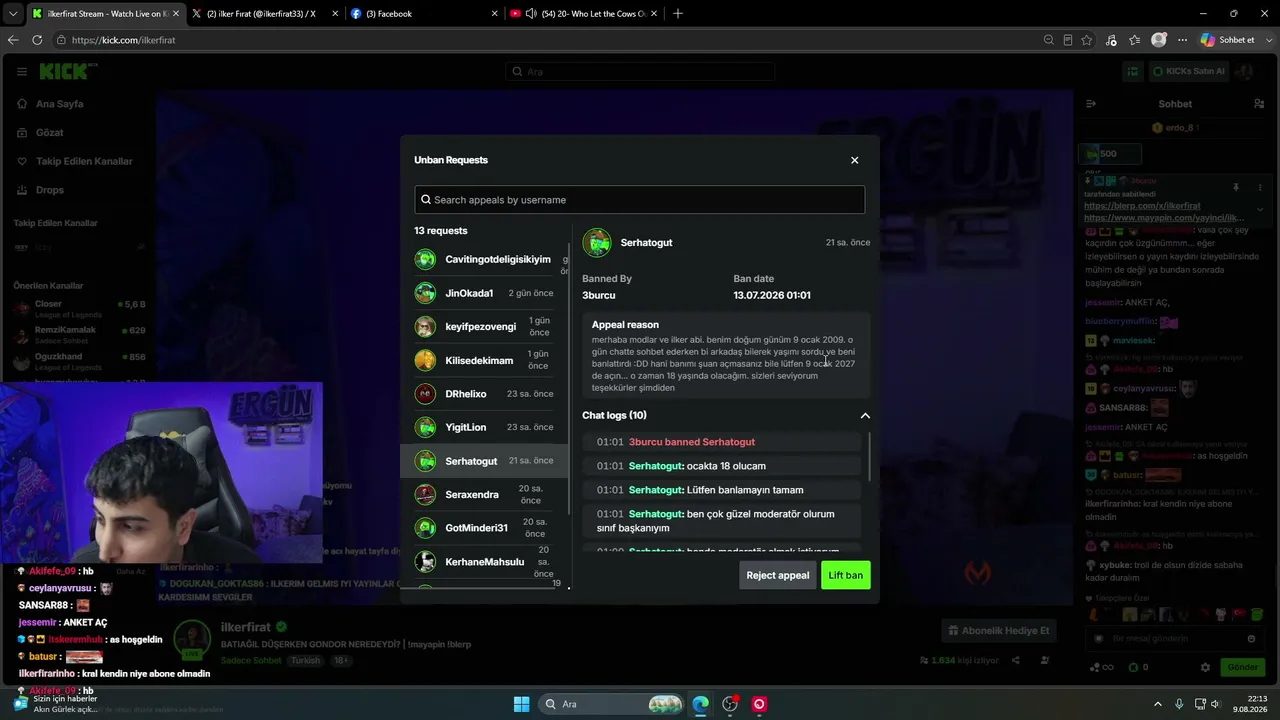Collapse the Chat logs (10) section
This screenshot has width=1280, height=720.
(x=865, y=415)
